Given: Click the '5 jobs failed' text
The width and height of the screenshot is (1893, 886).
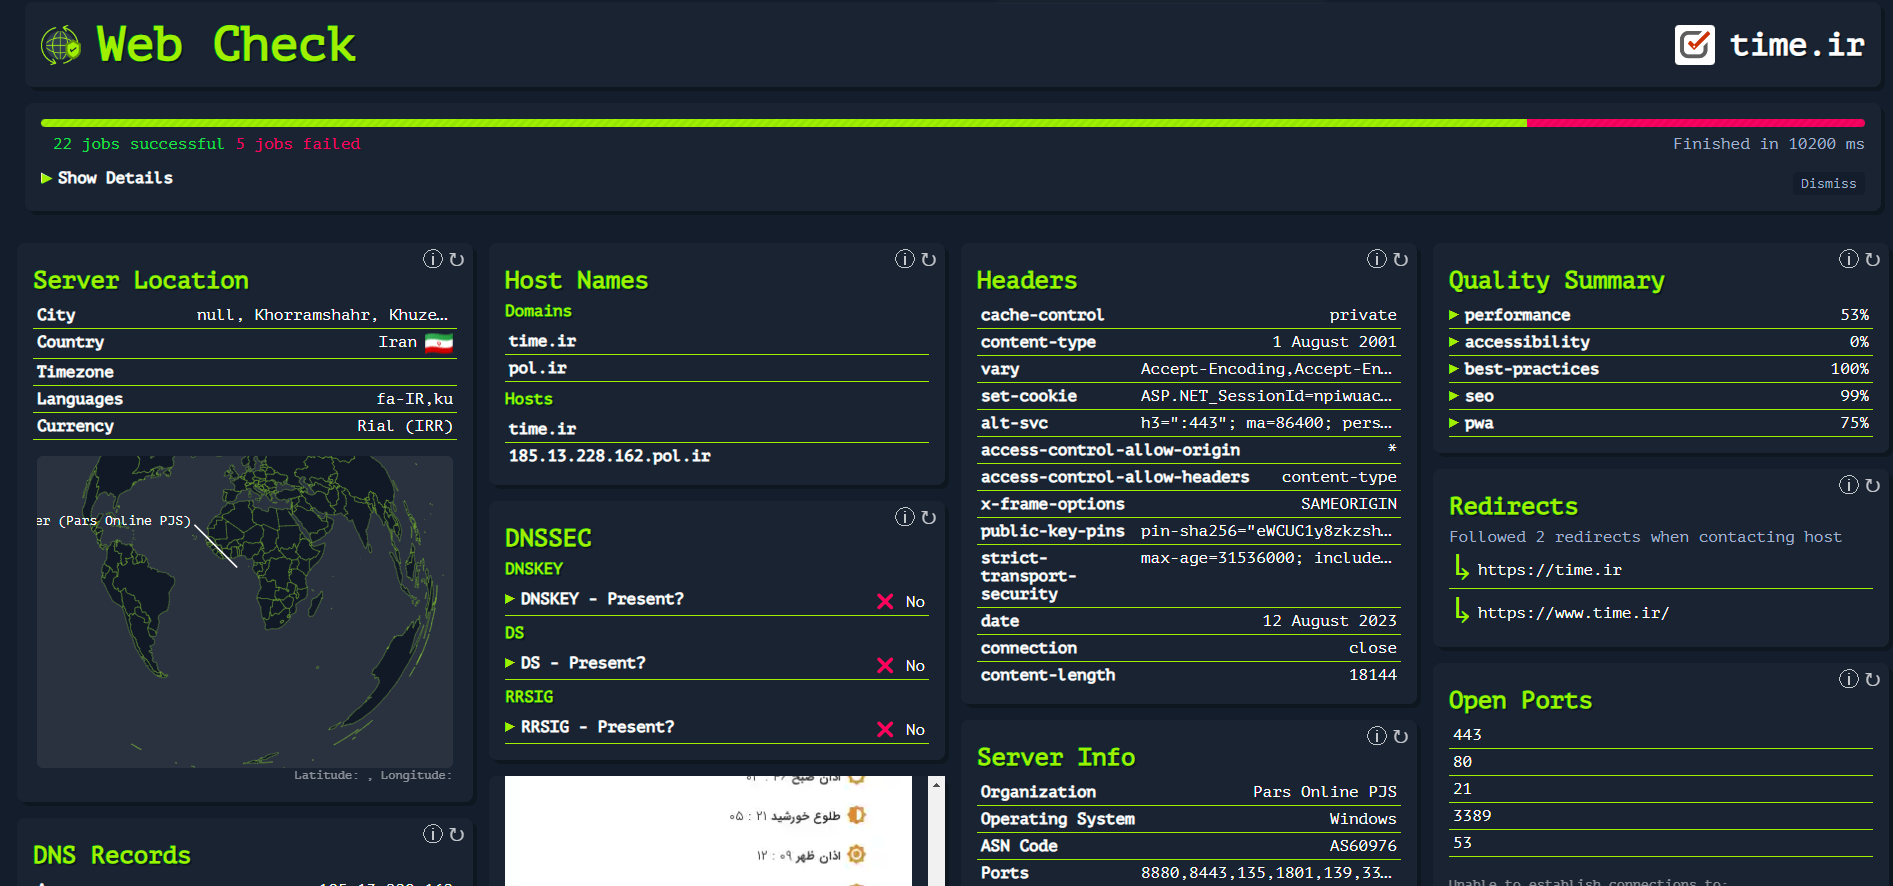Looking at the screenshot, I should 298,144.
